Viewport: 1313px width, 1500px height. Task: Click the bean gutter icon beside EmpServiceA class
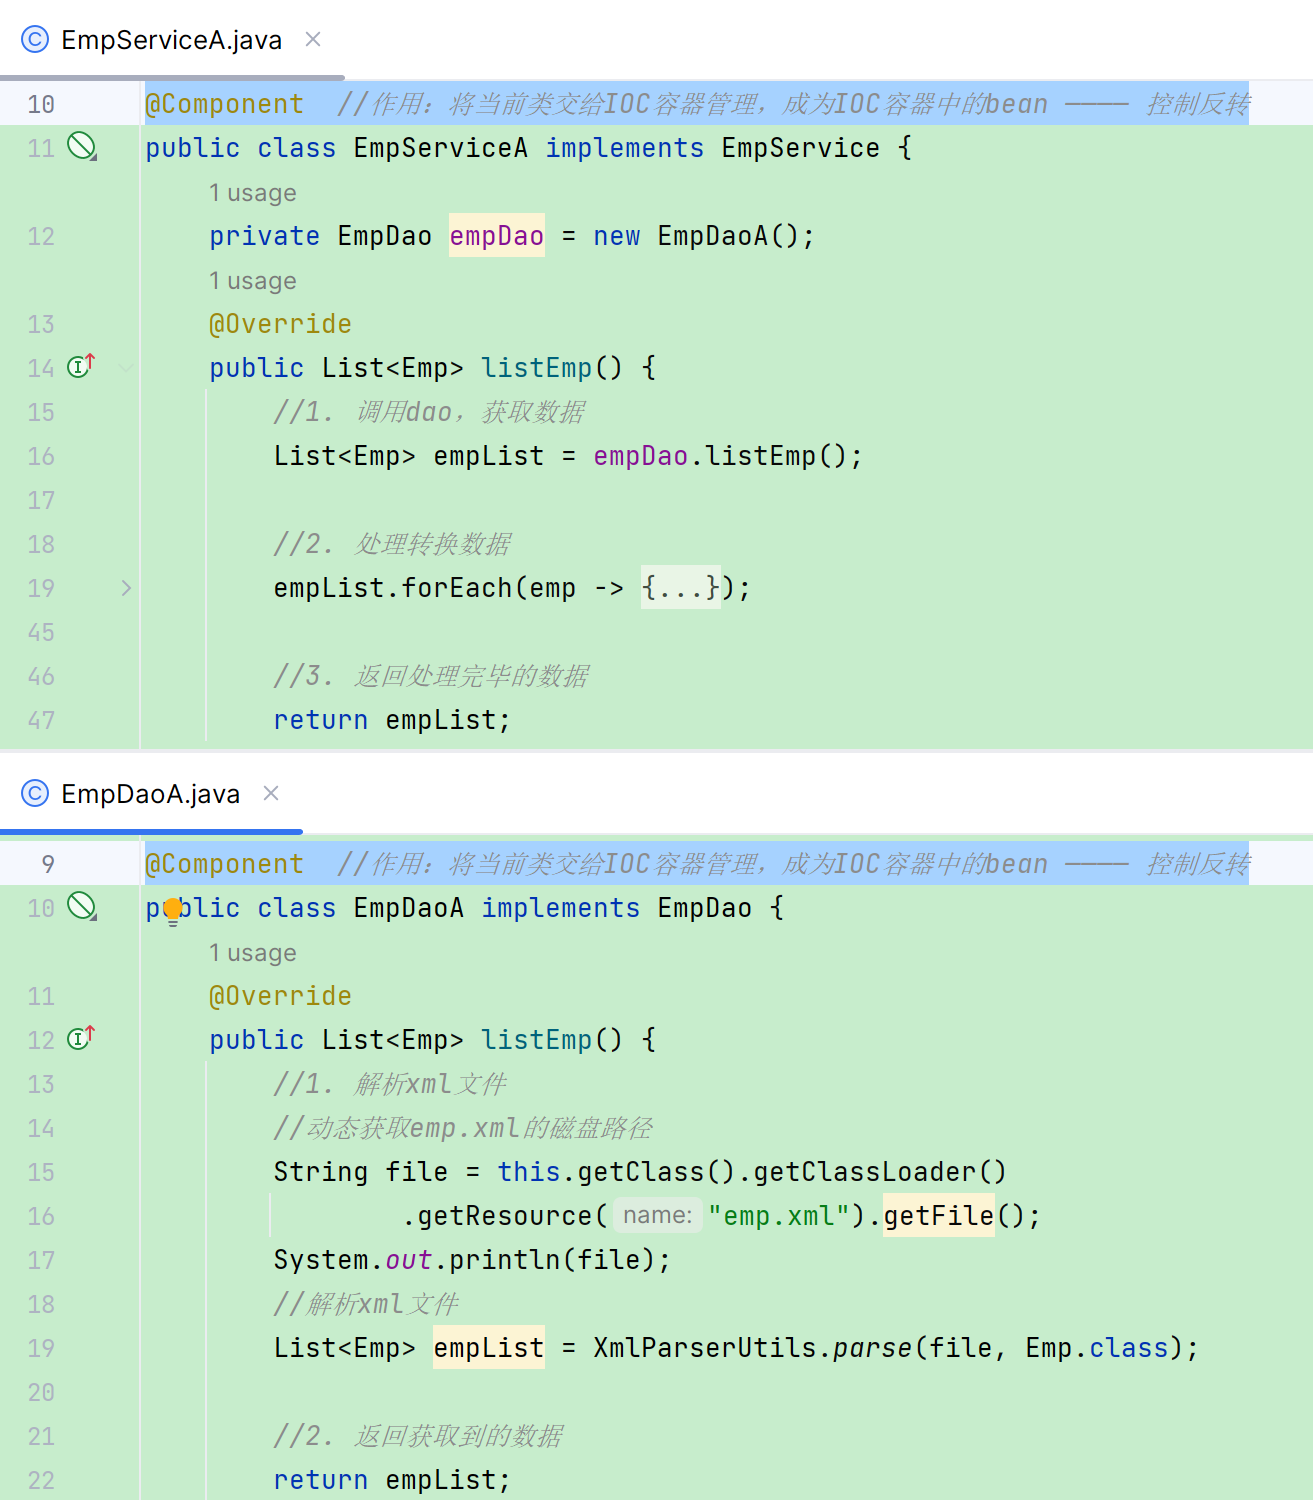[81, 147]
